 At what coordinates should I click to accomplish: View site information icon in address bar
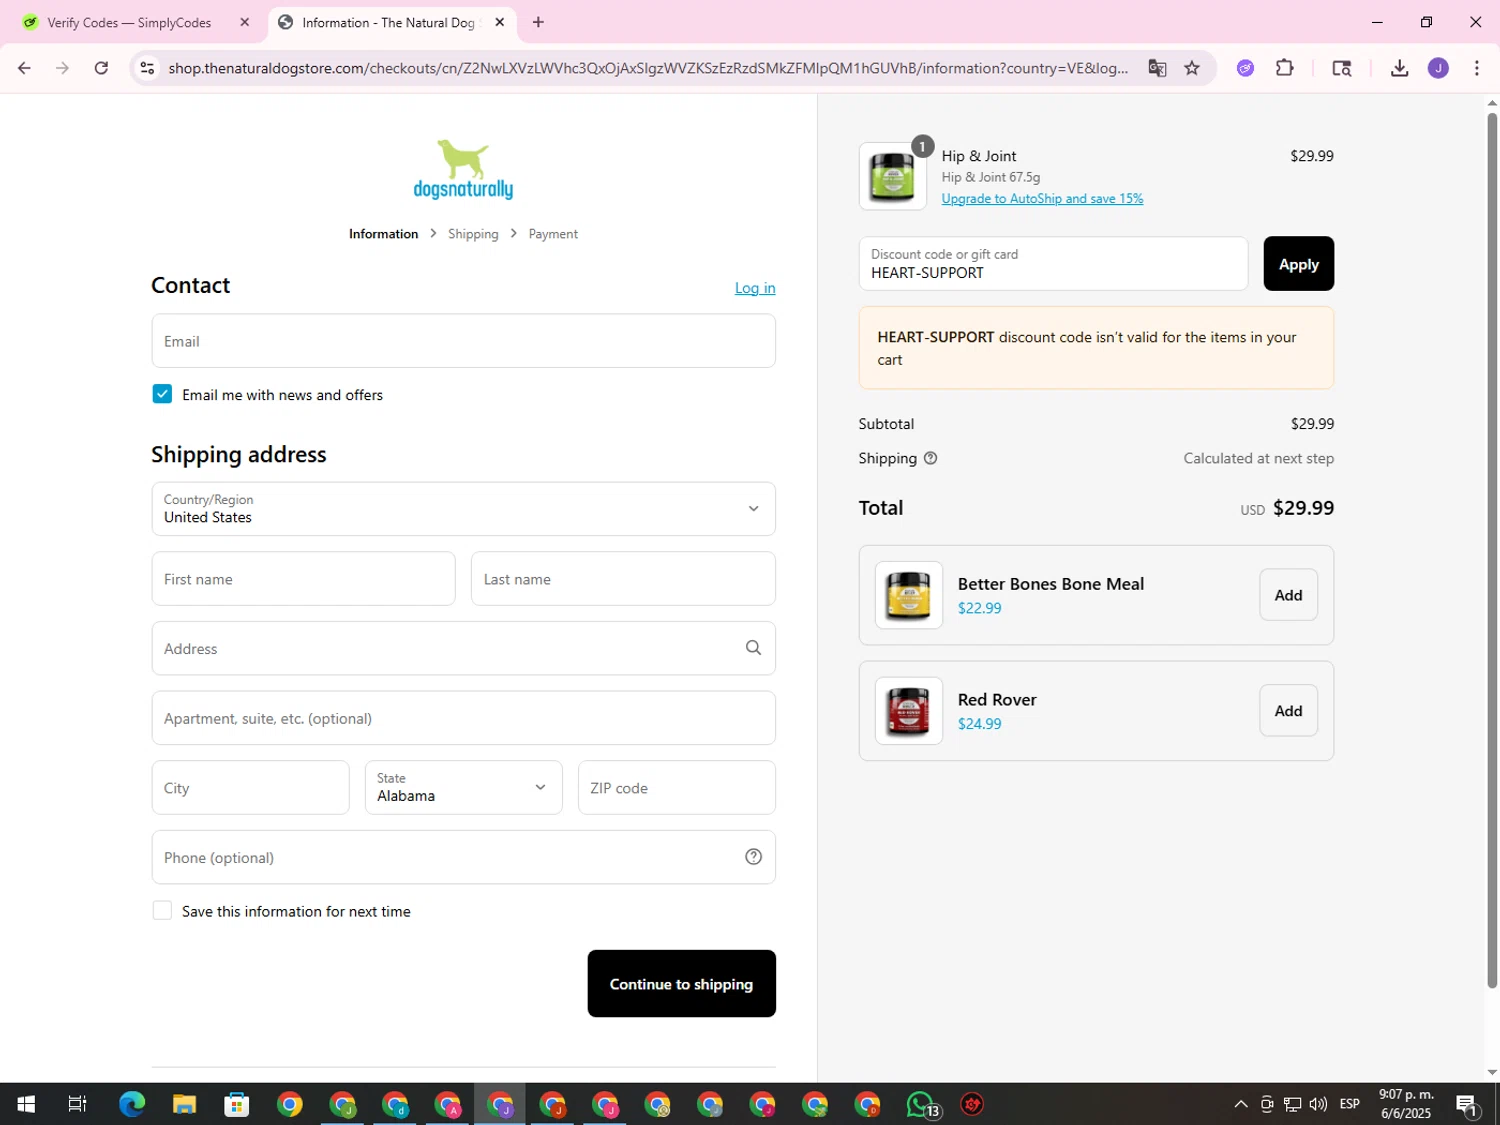147,68
